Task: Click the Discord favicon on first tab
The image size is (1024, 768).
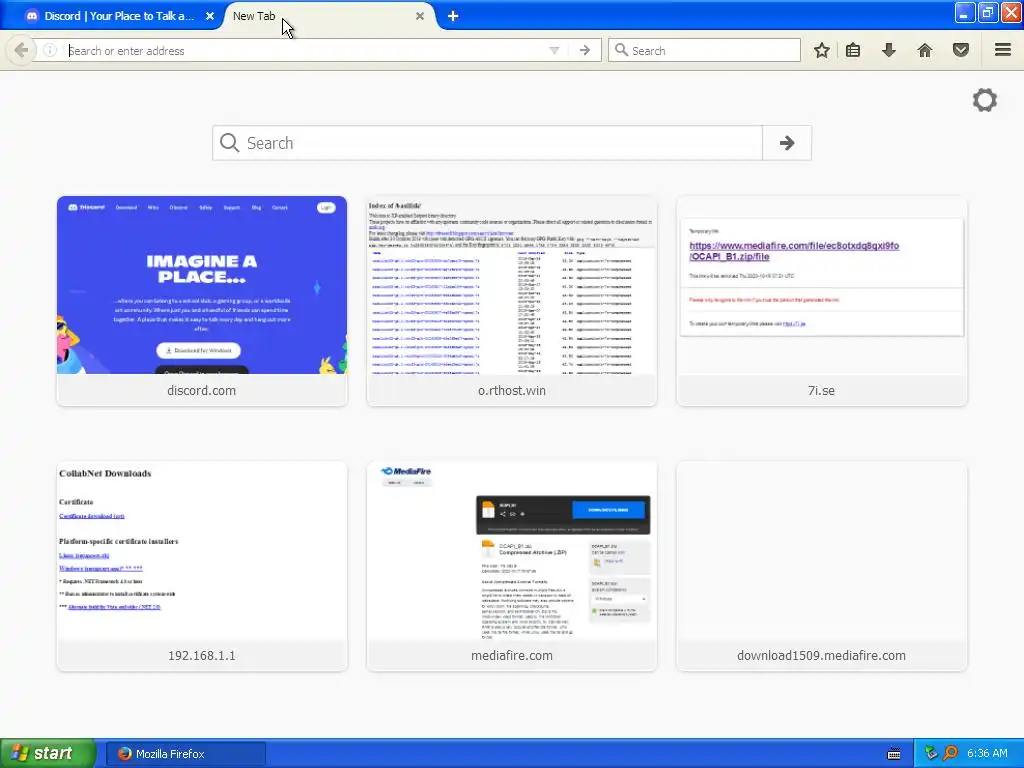Action: coord(31,16)
